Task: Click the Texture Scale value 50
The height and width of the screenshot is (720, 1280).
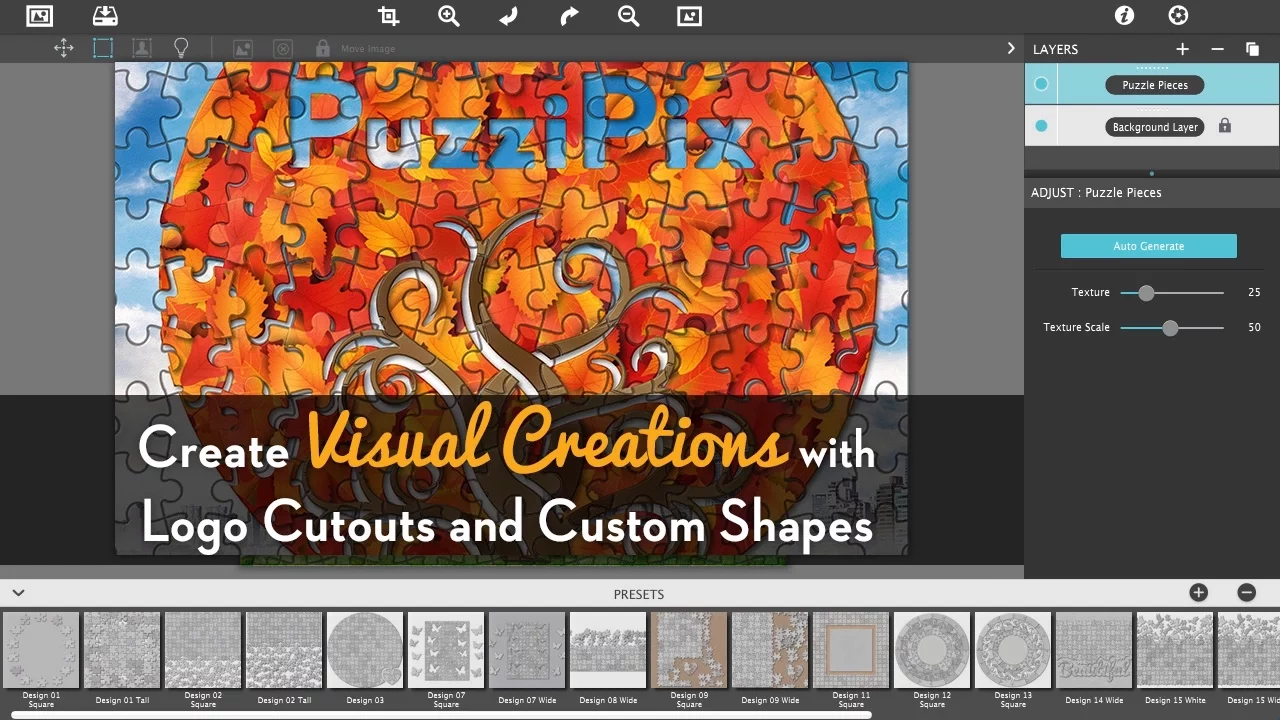Action: pos(1254,328)
